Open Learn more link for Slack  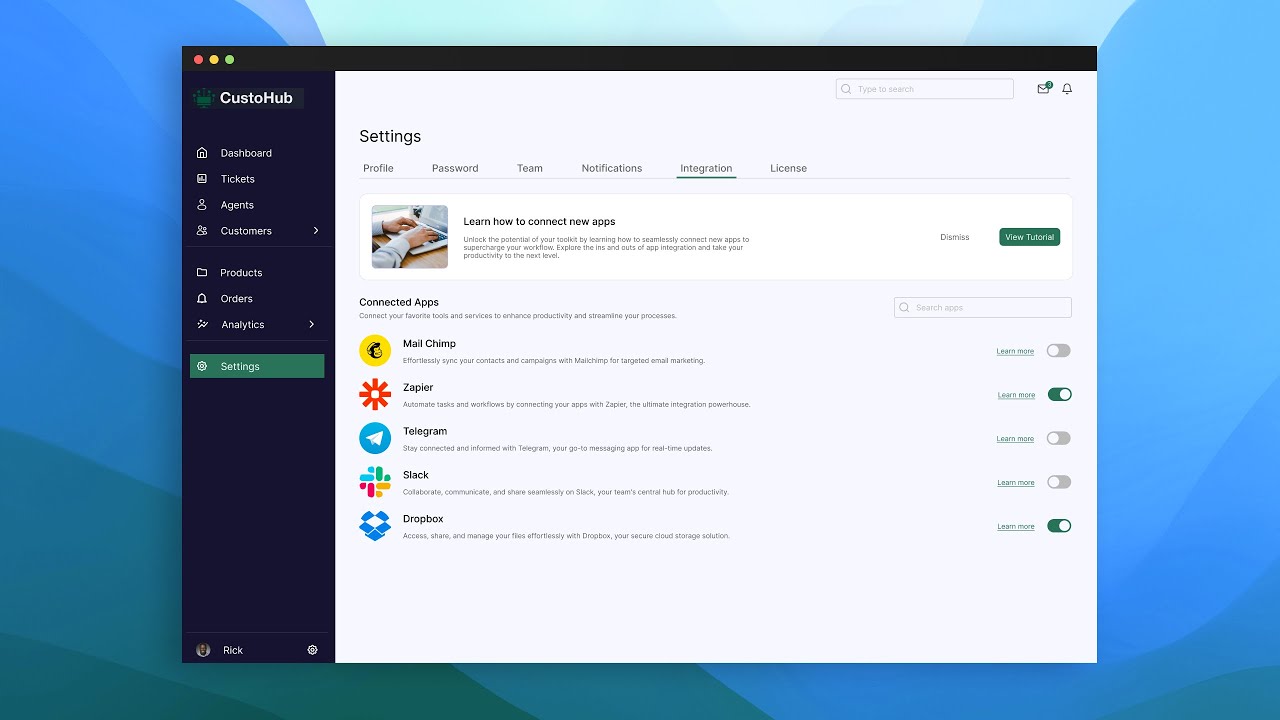[x=1015, y=483]
